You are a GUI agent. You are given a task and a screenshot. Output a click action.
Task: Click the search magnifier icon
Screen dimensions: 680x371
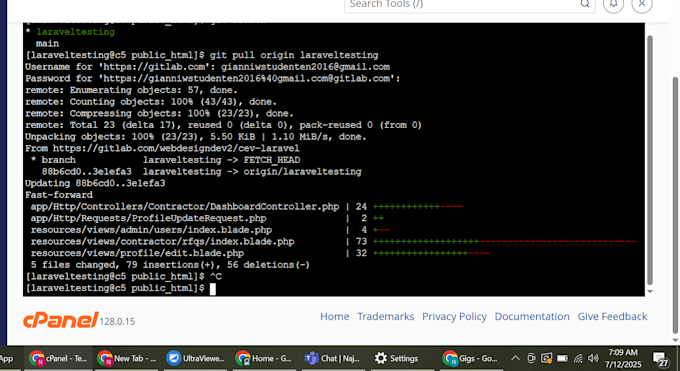coord(585,4)
